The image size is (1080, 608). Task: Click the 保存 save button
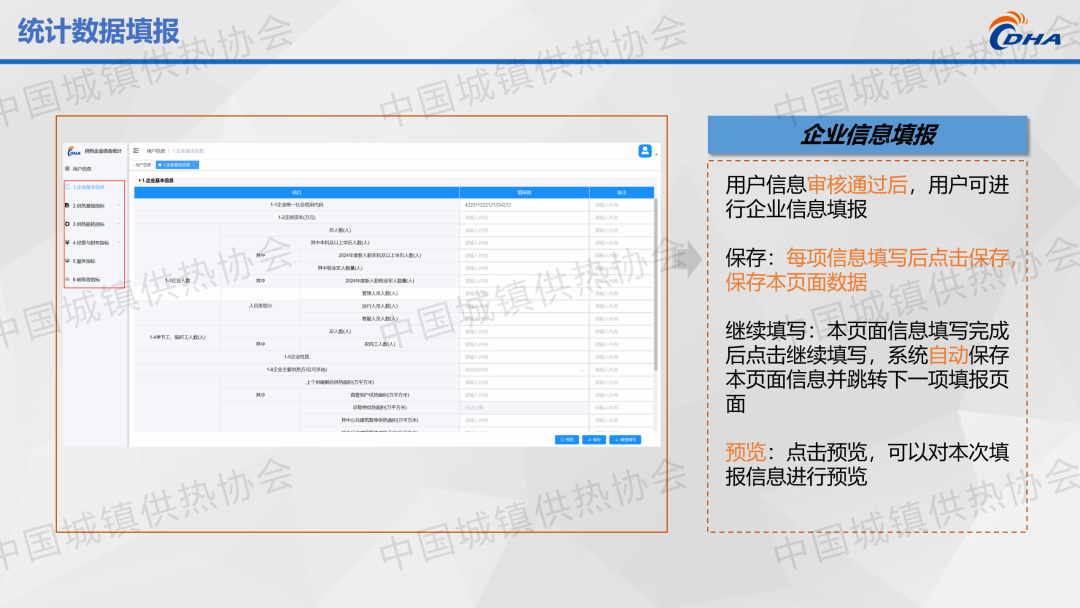(594, 439)
